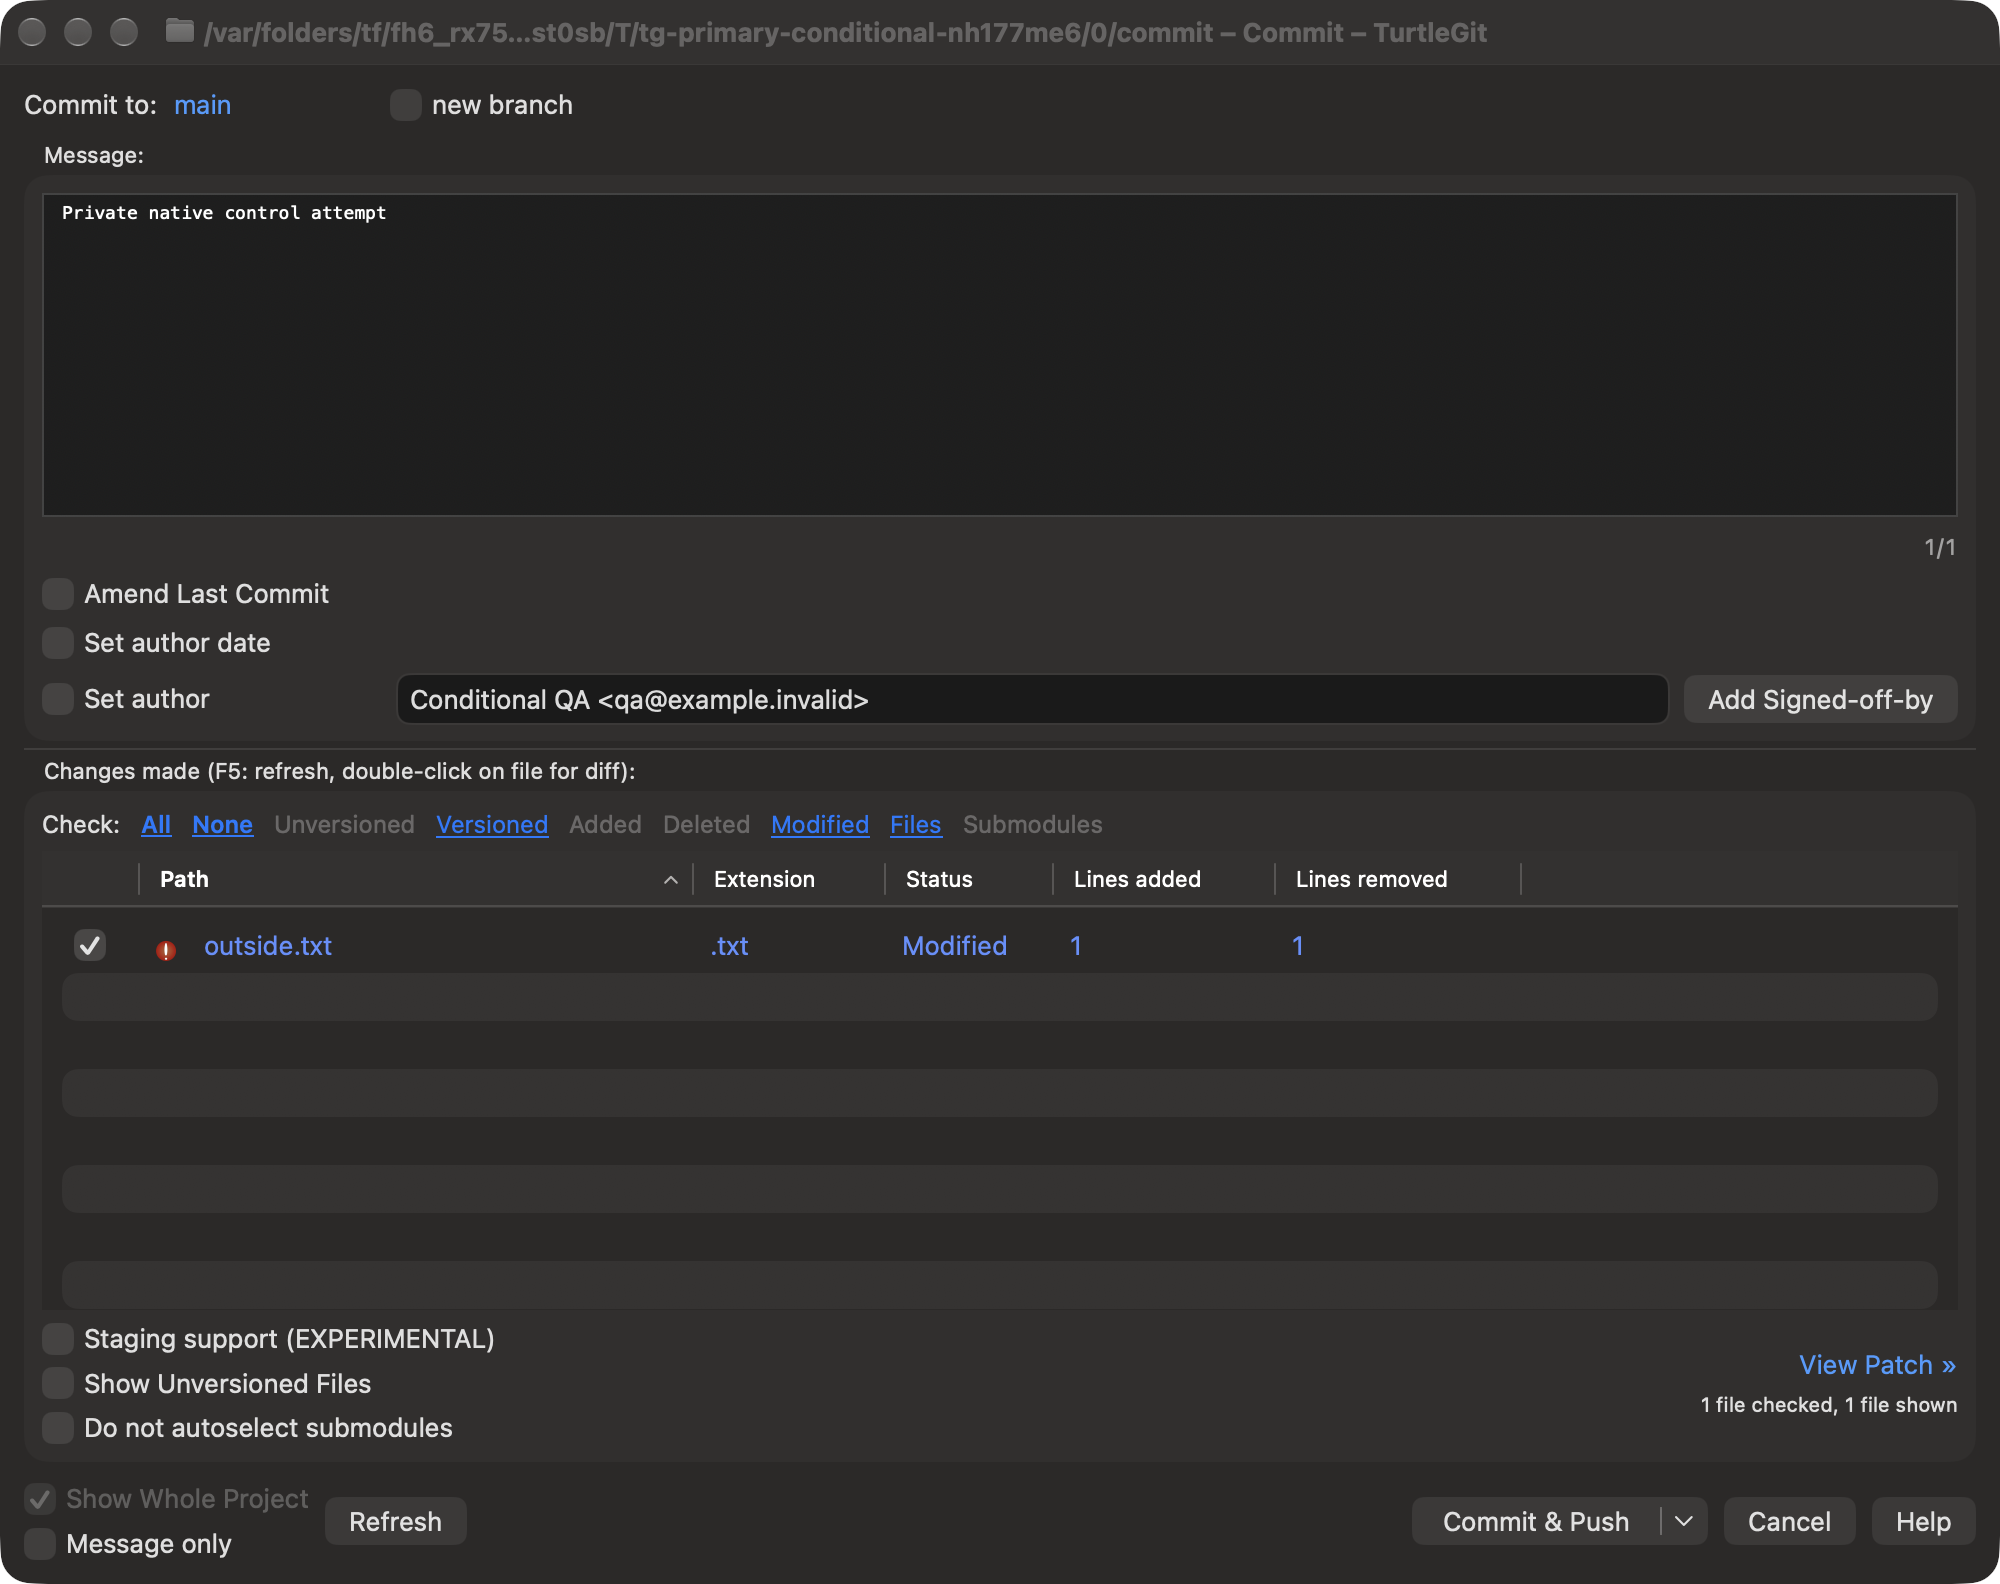Open the Help button
Image resolution: width=2000 pixels, height=1584 pixels.
1923,1521
